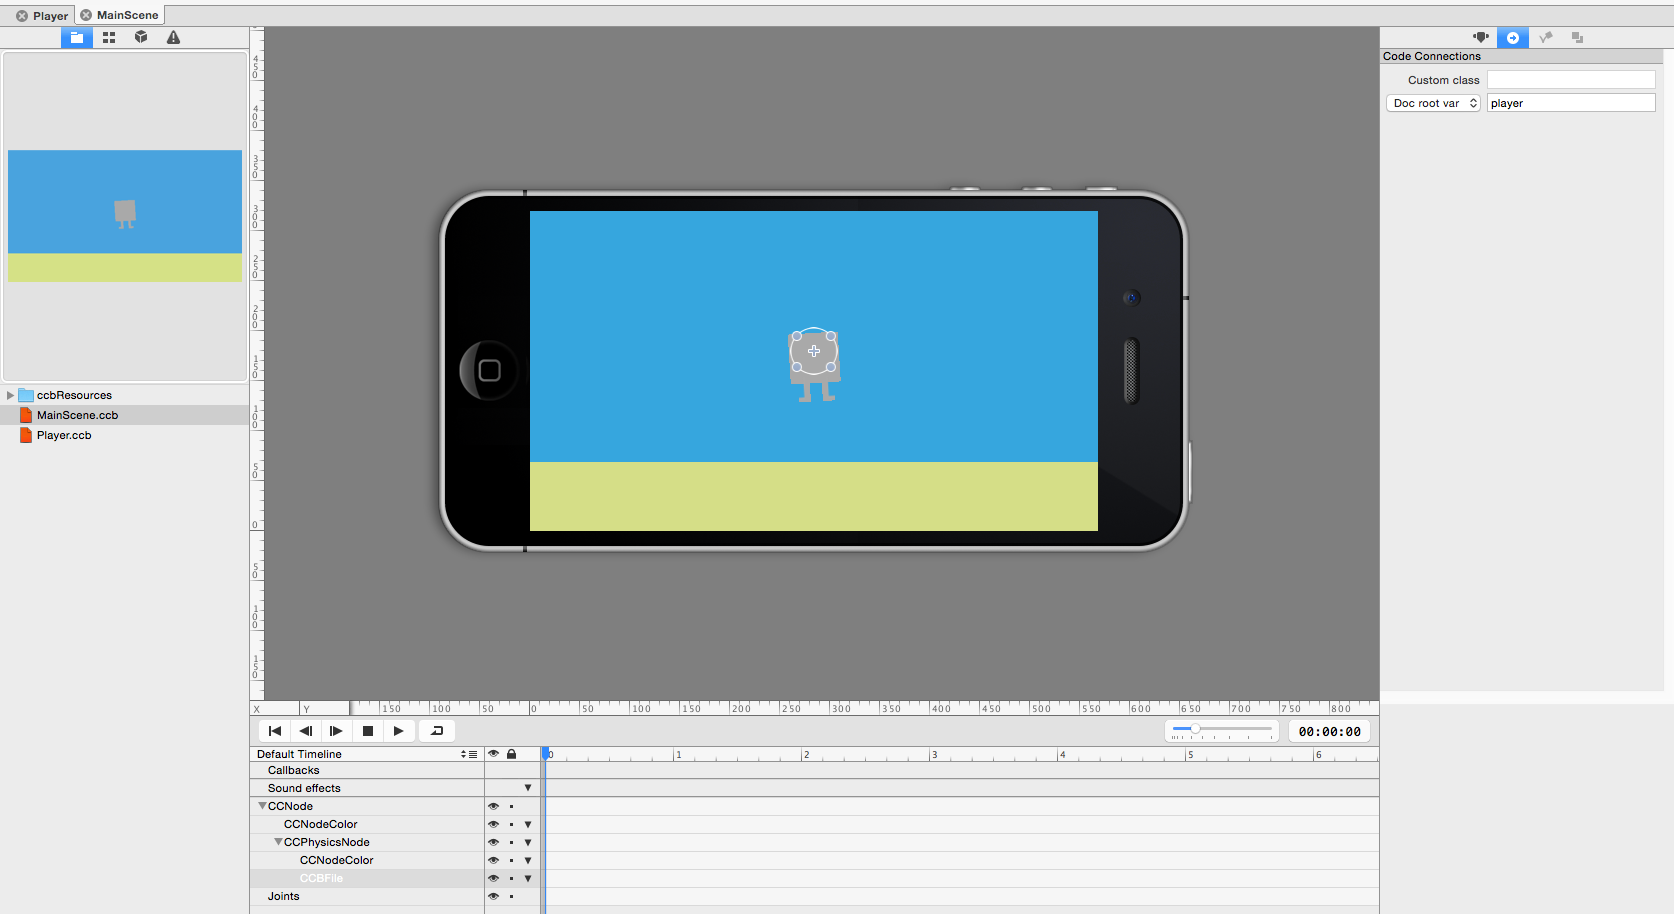This screenshot has height=914, width=1674.
Task: Expand the ccbResources folder
Action: click(x=10, y=395)
